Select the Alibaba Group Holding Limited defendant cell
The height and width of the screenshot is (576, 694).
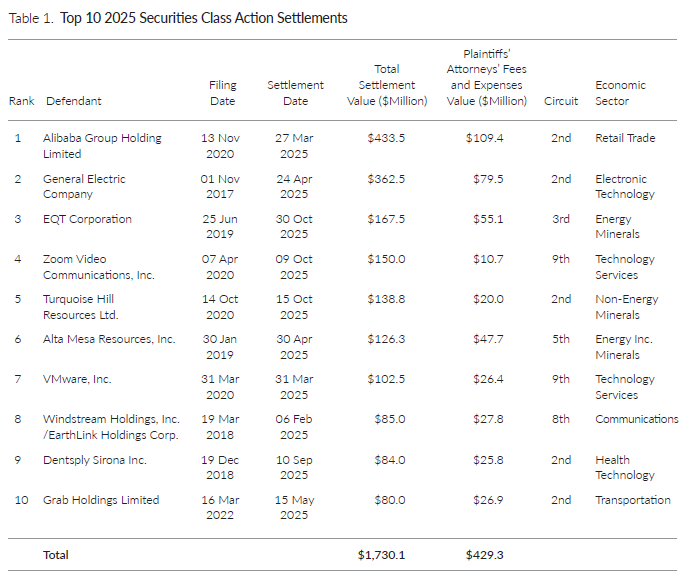(x=102, y=146)
